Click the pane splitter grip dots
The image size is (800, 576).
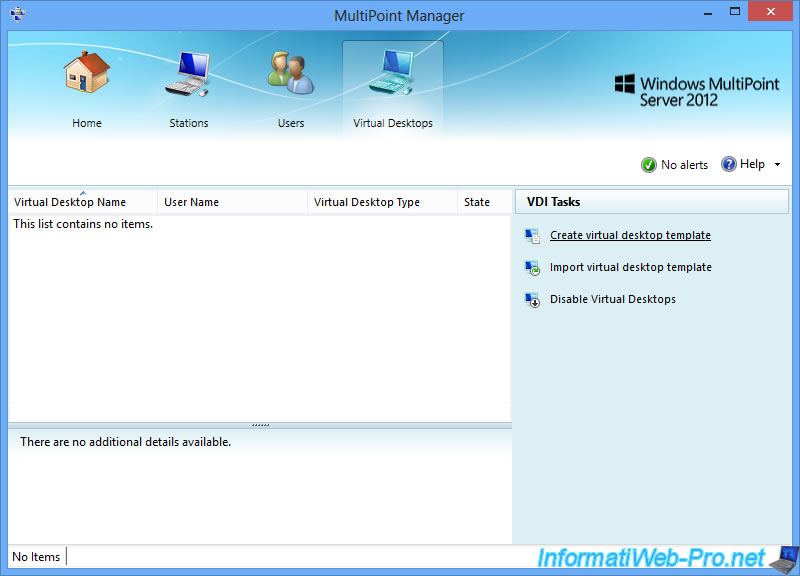[x=260, y=425]
